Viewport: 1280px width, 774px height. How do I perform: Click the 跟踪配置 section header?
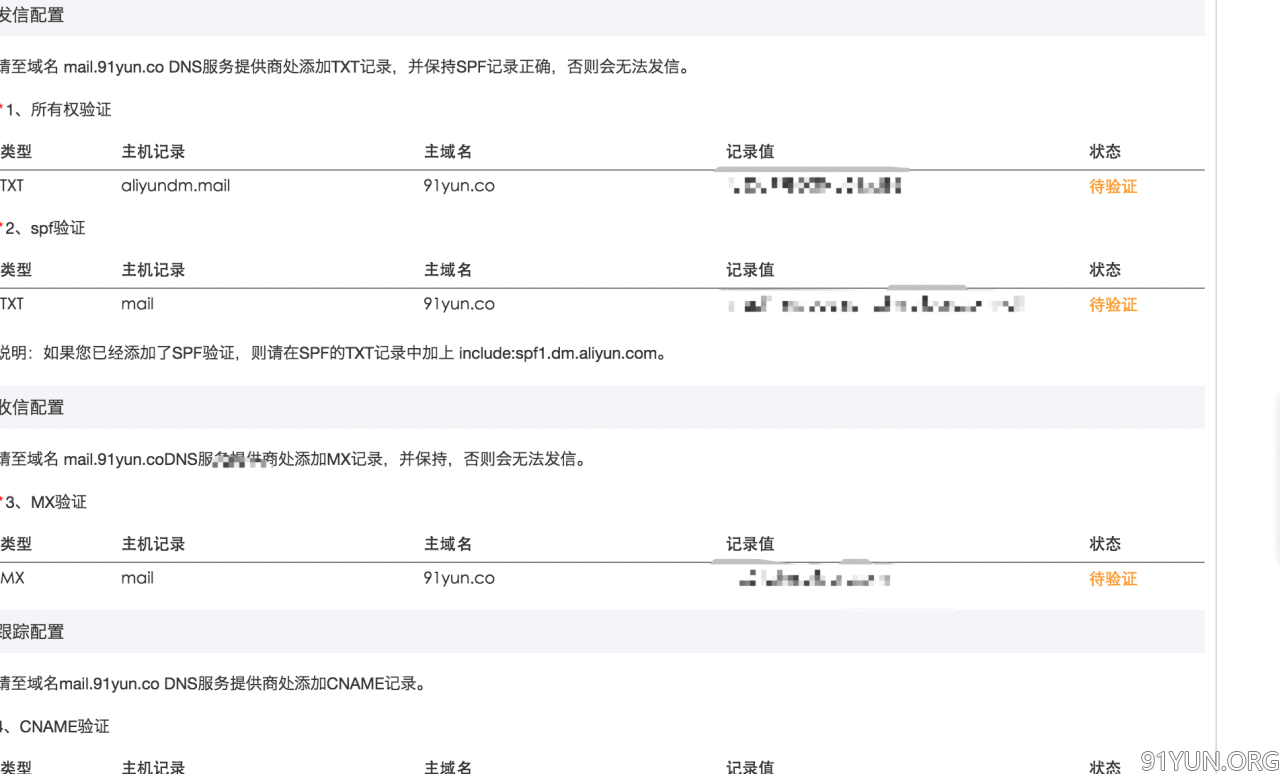(32, 632)
